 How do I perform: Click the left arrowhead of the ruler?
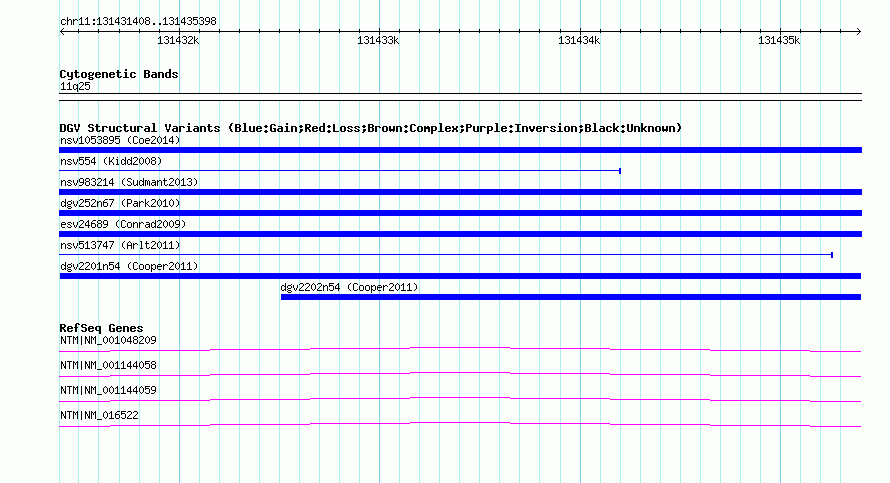click(x=62, y=32)
